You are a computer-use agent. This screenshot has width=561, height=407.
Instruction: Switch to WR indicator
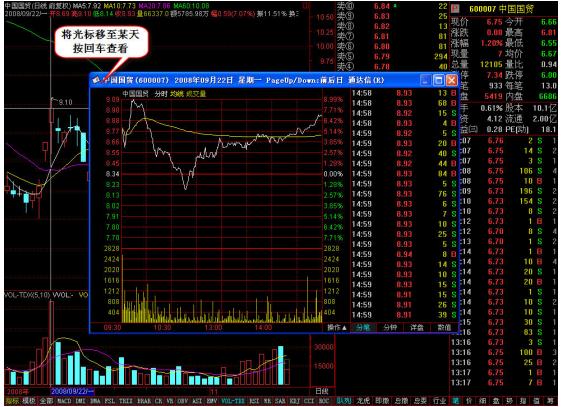tap(267, 401)
